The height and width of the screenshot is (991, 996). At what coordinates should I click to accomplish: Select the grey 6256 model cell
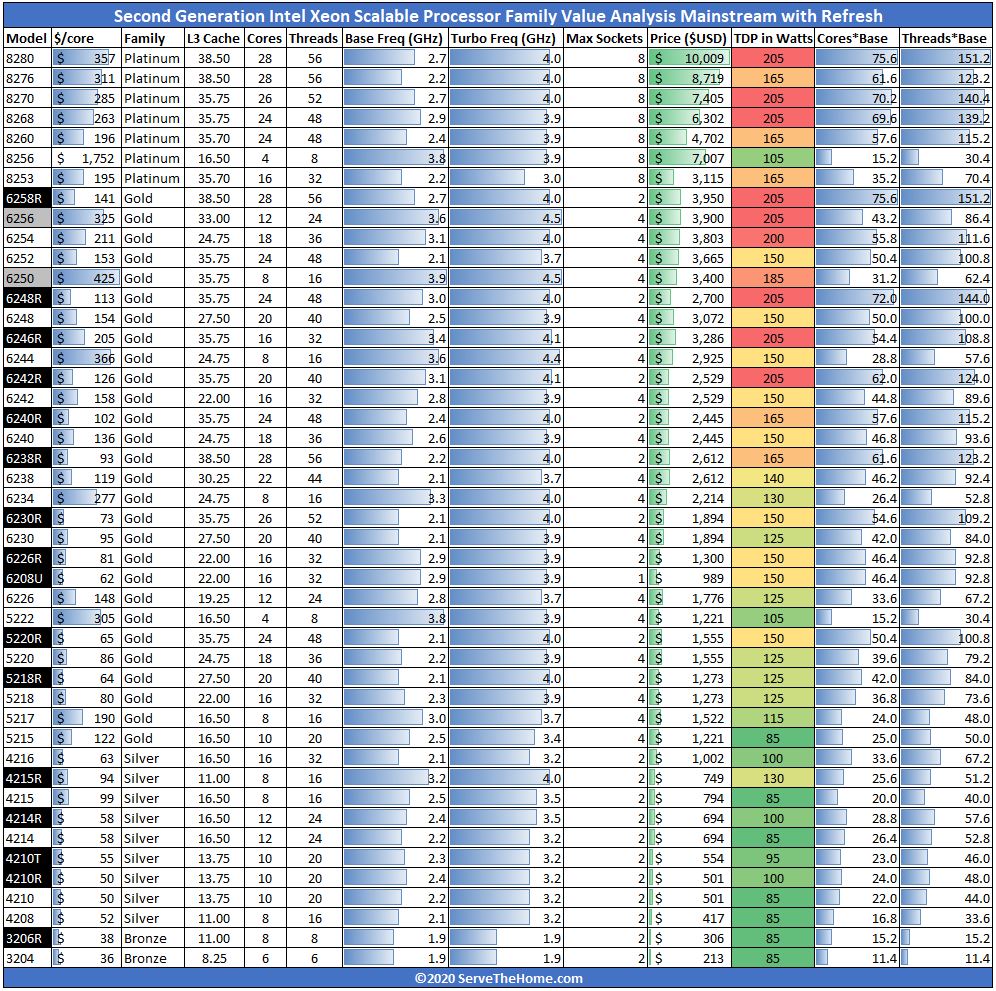[27, 219]
